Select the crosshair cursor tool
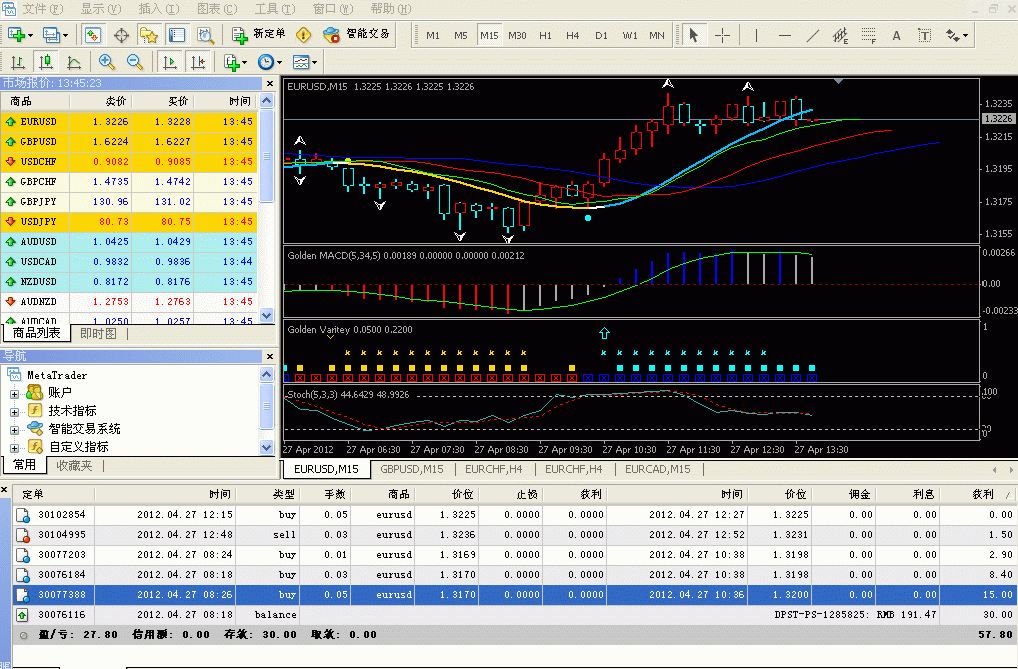 722,35
